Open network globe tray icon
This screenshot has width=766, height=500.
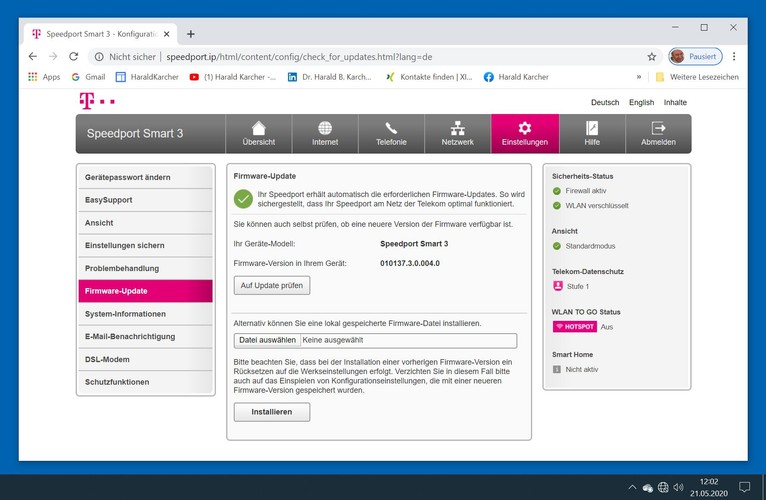(663, 487)
